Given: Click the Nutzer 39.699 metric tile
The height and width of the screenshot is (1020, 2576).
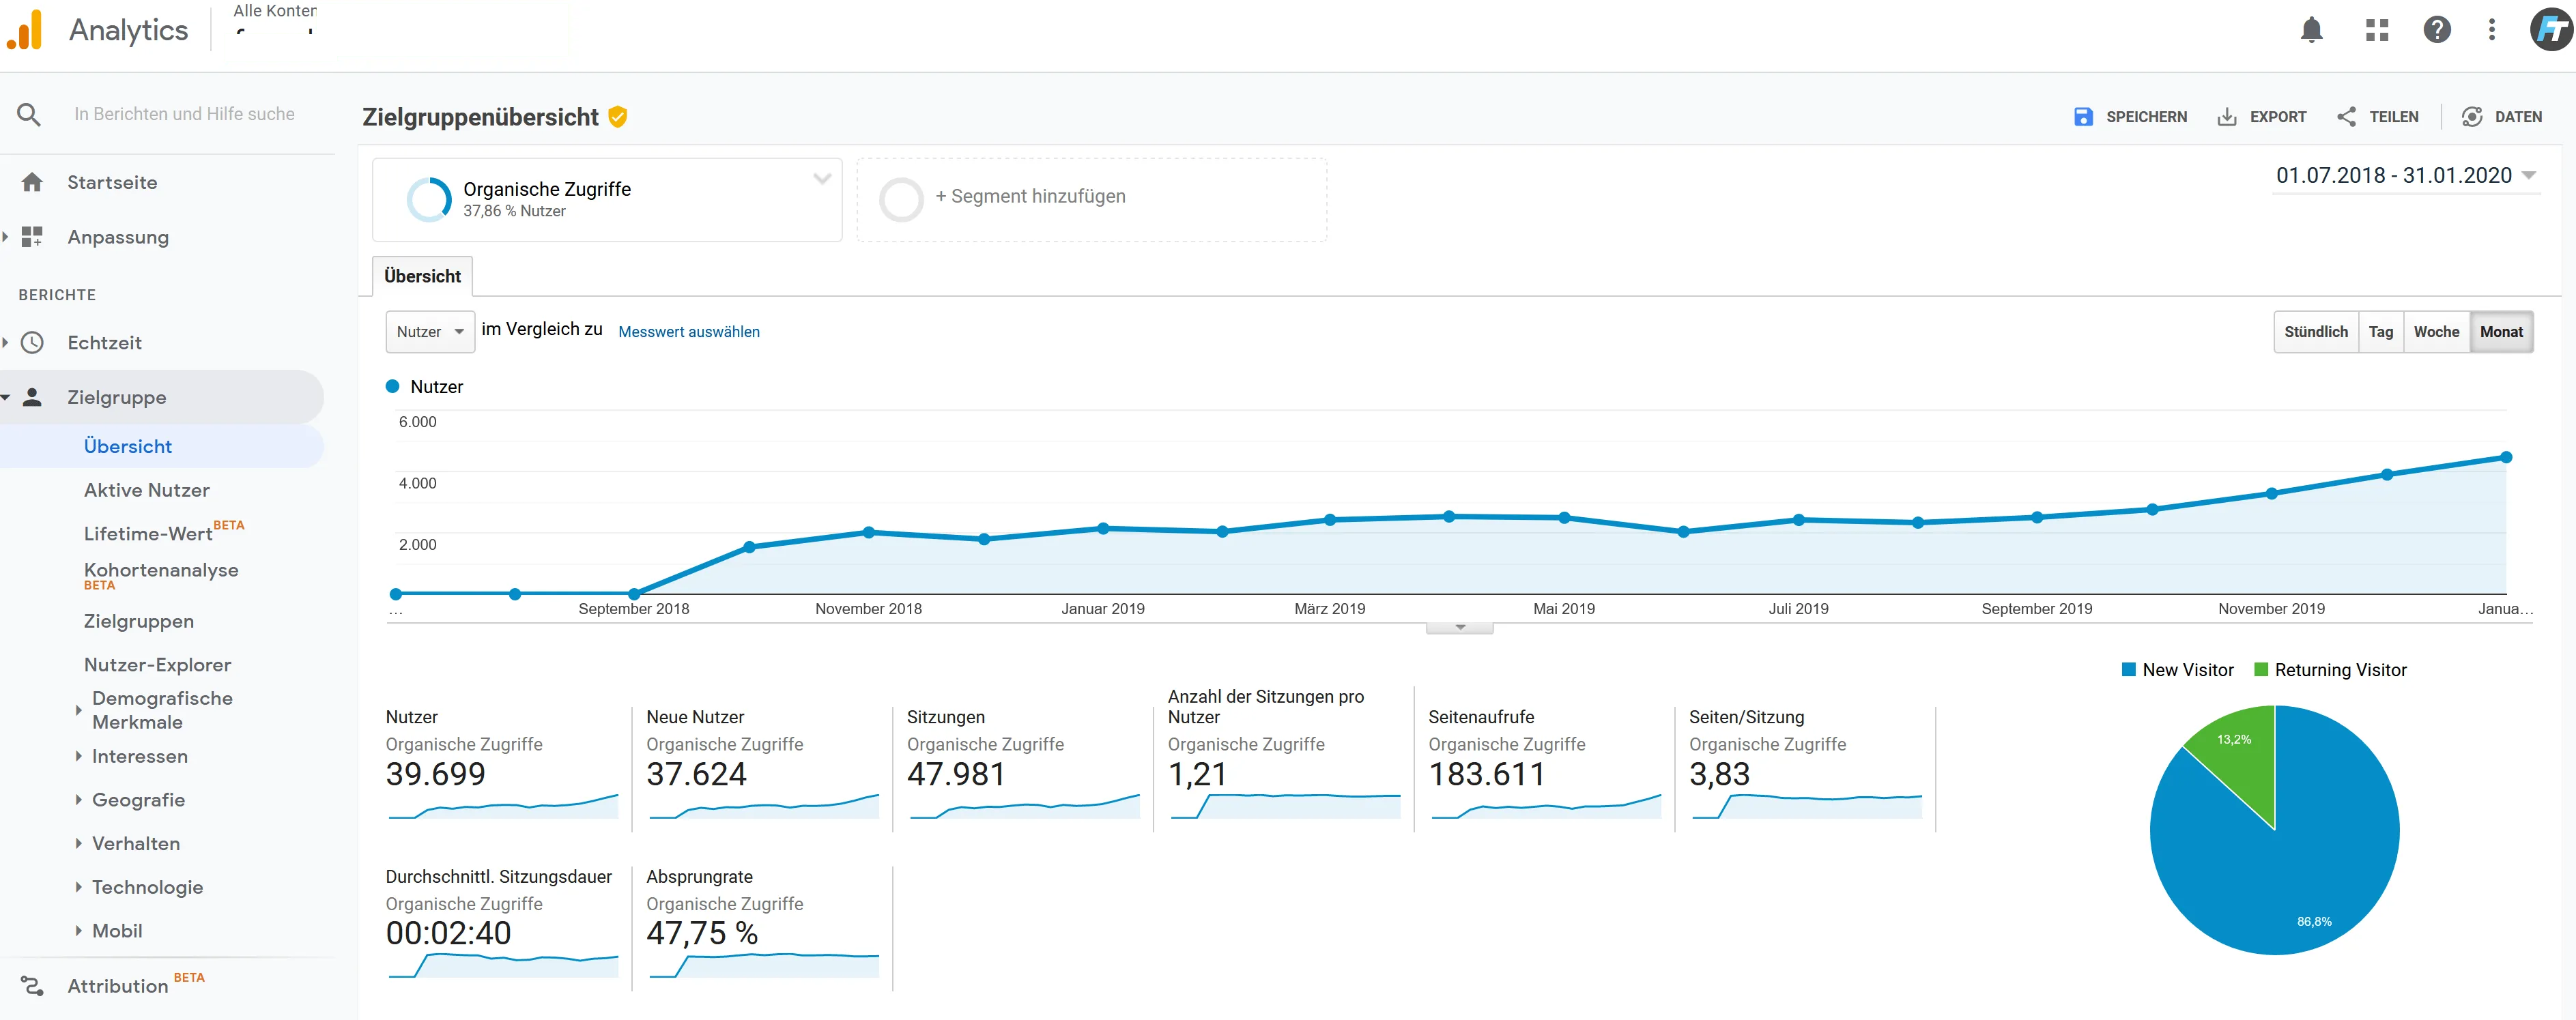Looking at the screenshot, I should coord(502,765).
